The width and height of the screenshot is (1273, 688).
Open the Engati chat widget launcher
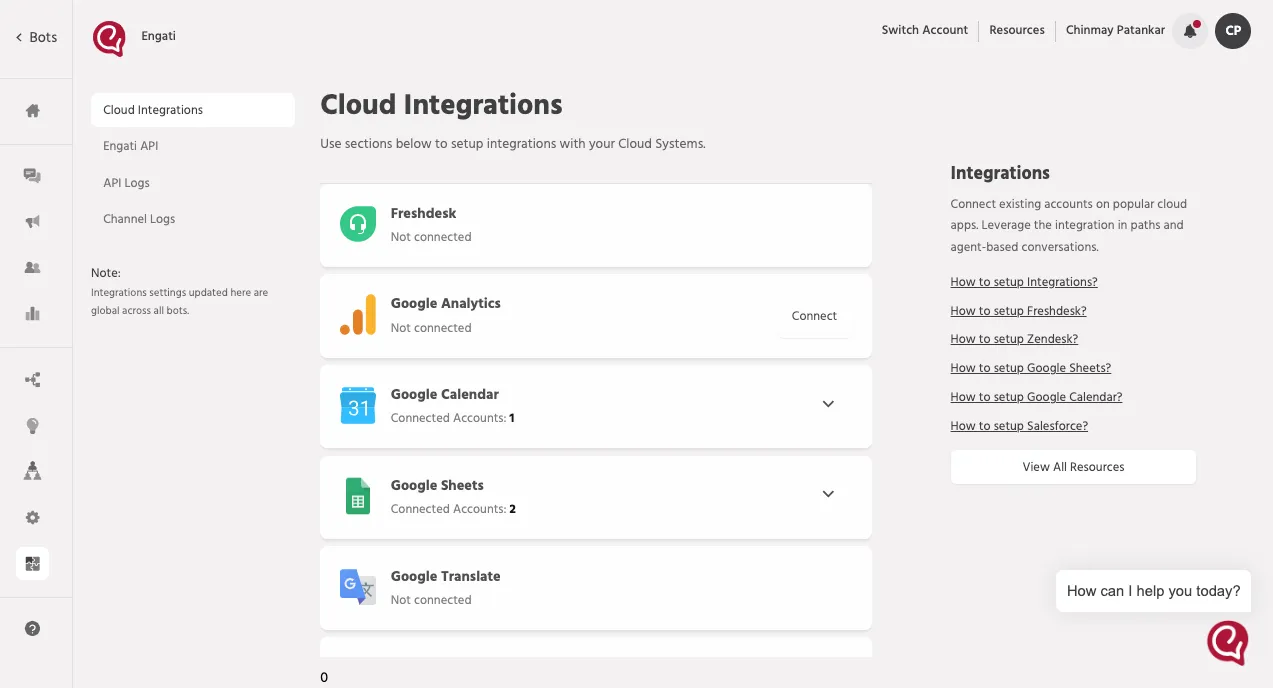click(x=1227, y=642)
